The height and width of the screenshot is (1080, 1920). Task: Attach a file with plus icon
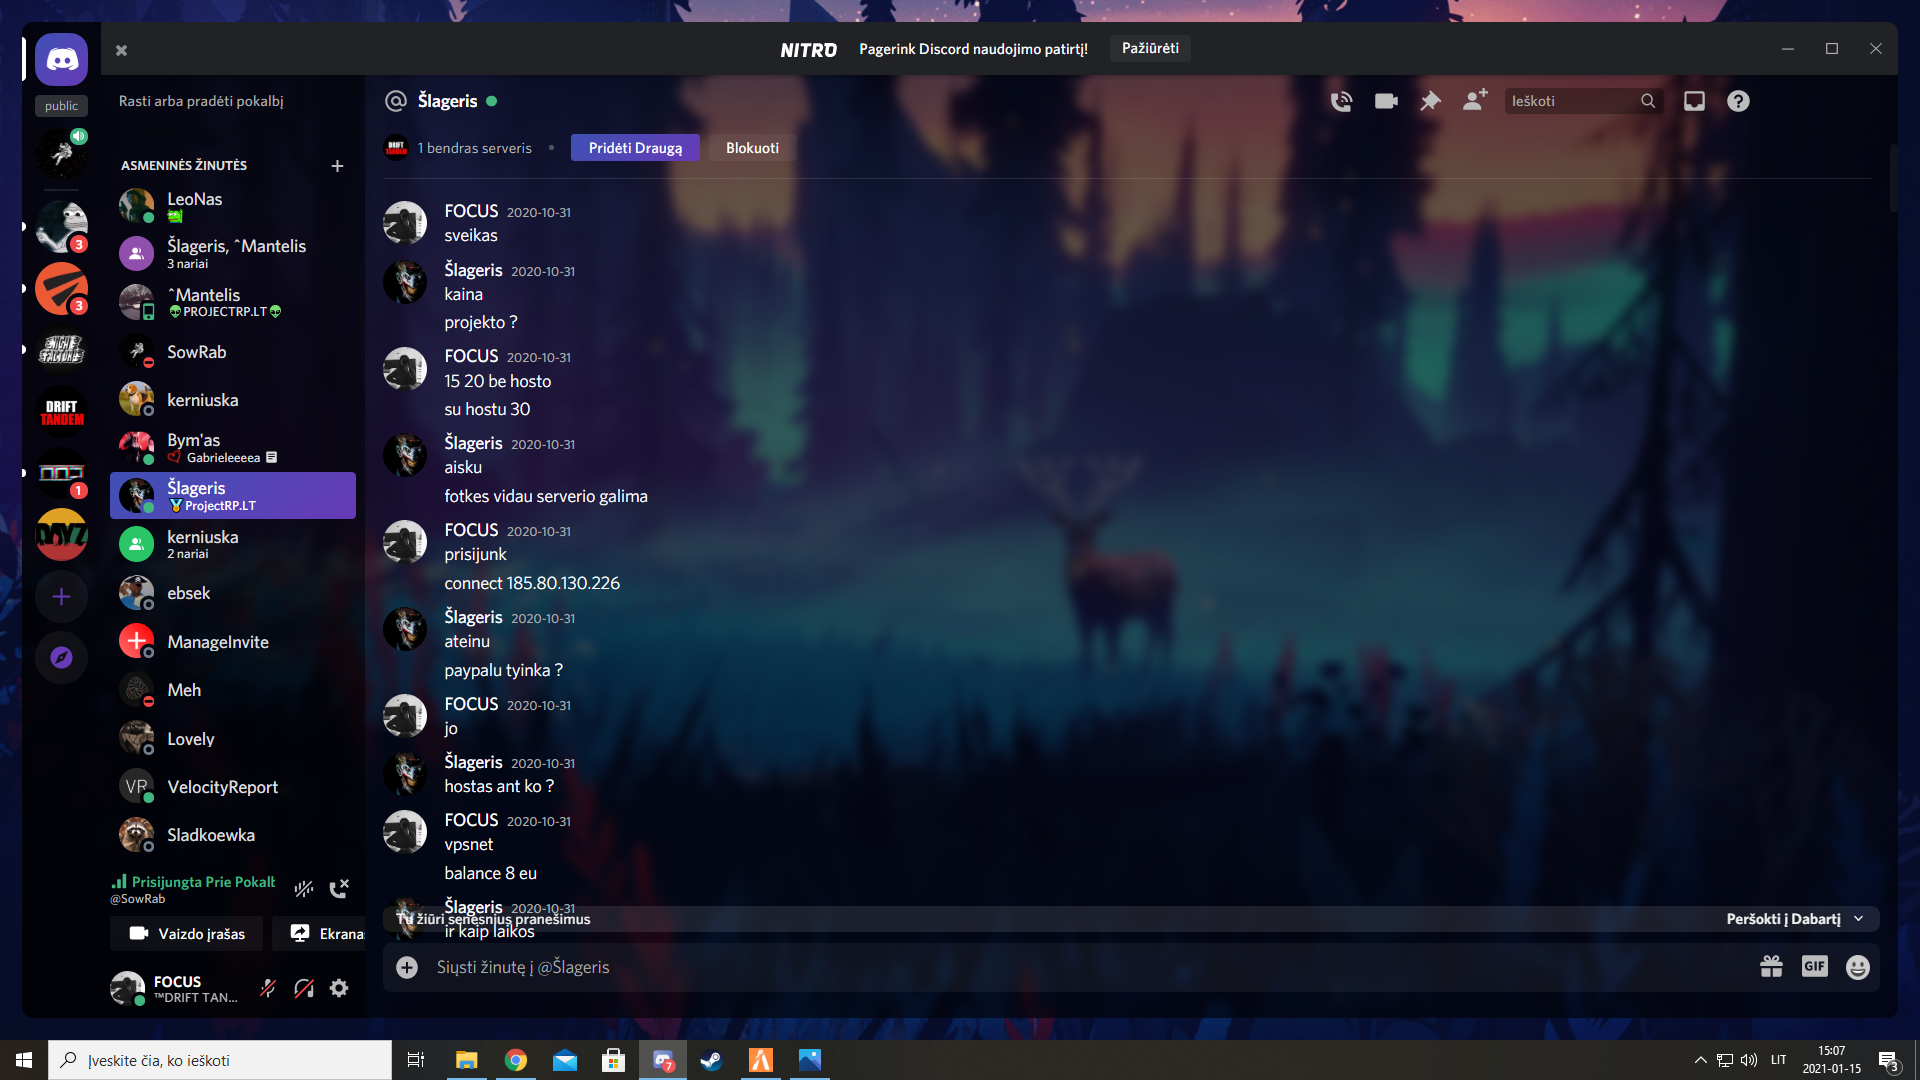407,967
